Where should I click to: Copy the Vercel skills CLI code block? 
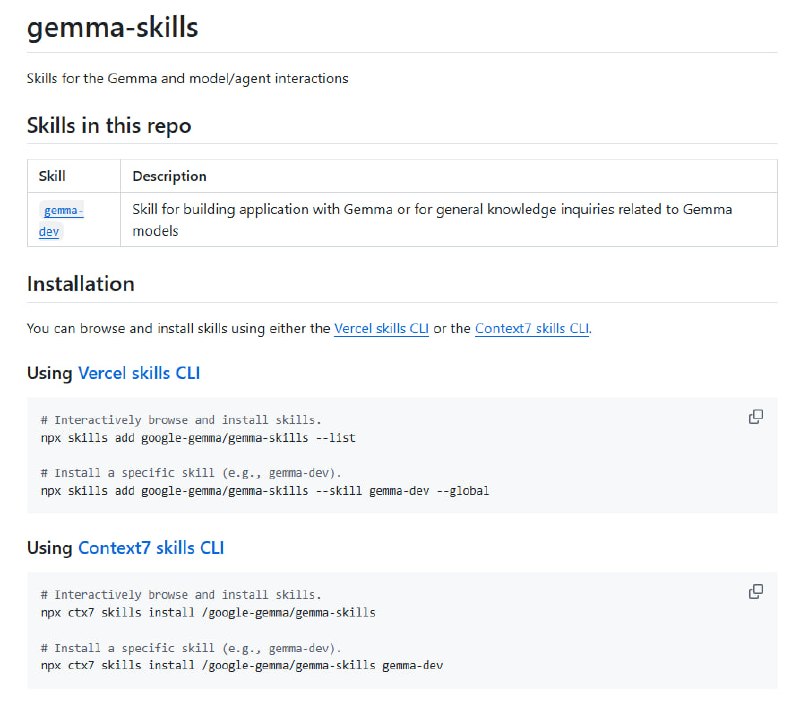click(756, 417)
